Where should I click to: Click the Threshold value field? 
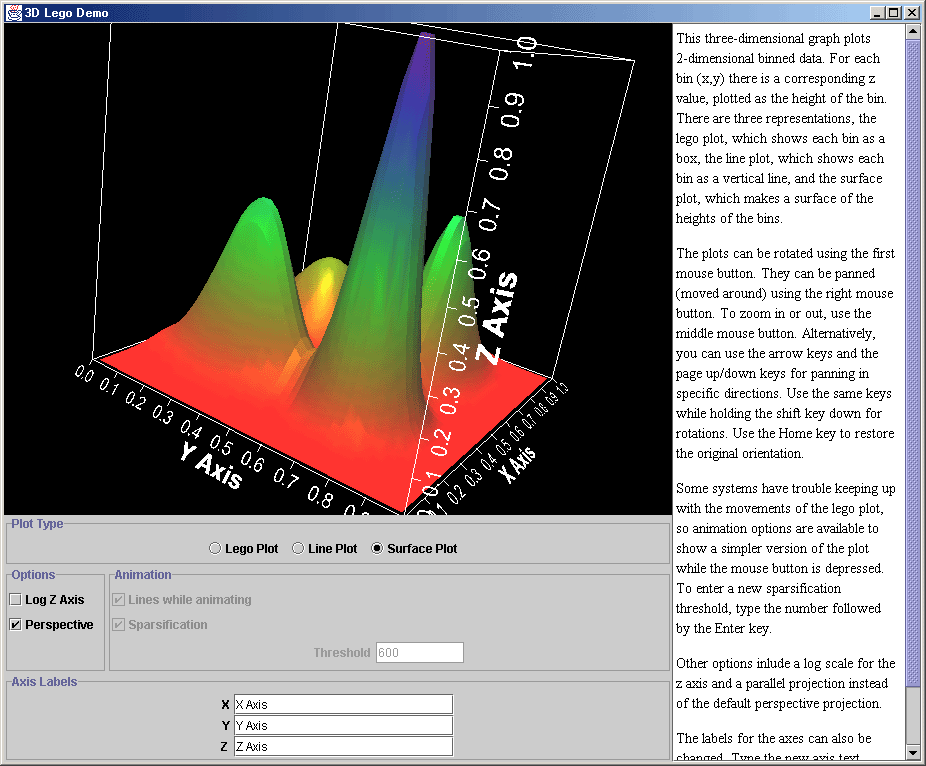(419, 652)
